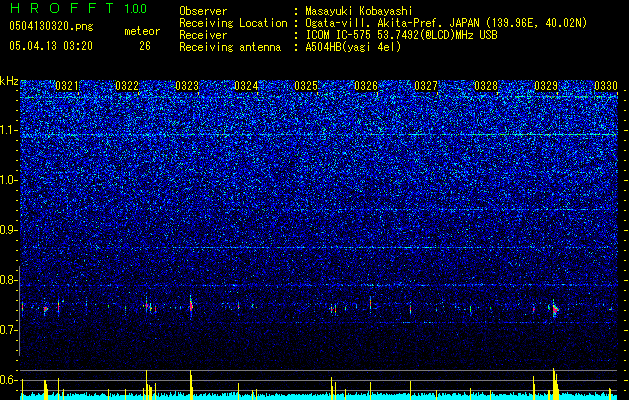The height and width of the screenshot is (400, 629).
Task: Click the 0321 time marker
Action: click(67, 86)
